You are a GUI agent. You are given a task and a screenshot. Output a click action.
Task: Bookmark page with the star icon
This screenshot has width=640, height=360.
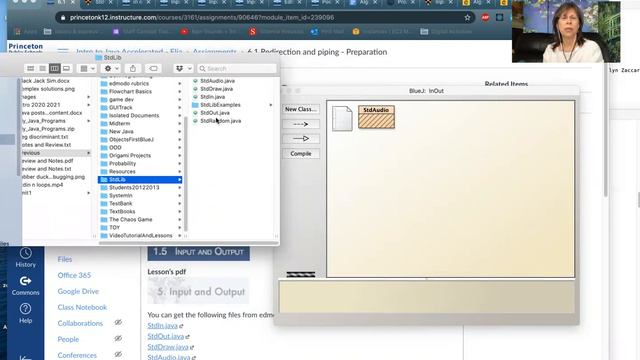click(467, 18)
